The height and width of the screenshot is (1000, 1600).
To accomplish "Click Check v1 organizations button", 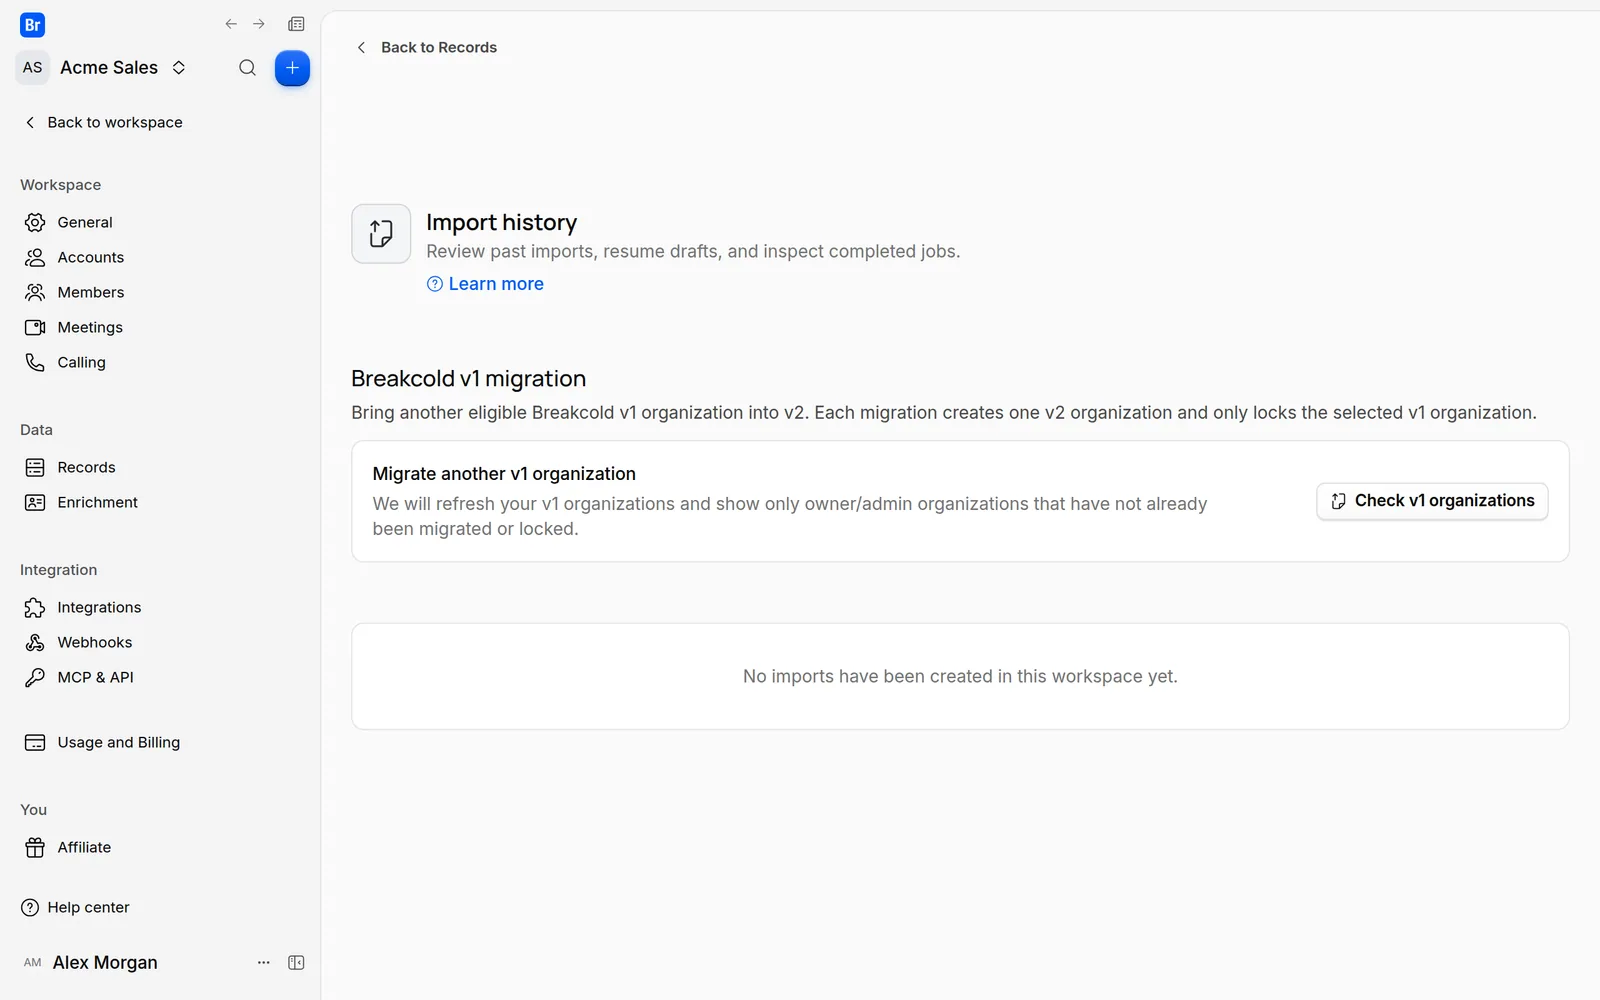I will click(x=1432, y=501).
